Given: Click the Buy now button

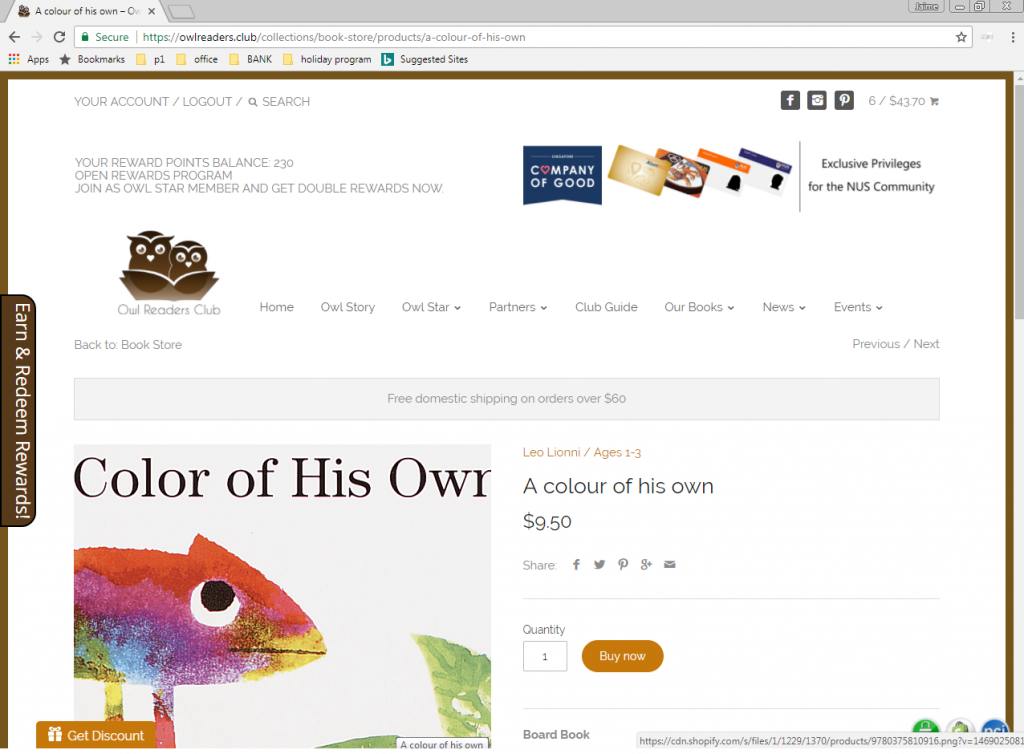Looking at the screenshot, I should 622,656.
